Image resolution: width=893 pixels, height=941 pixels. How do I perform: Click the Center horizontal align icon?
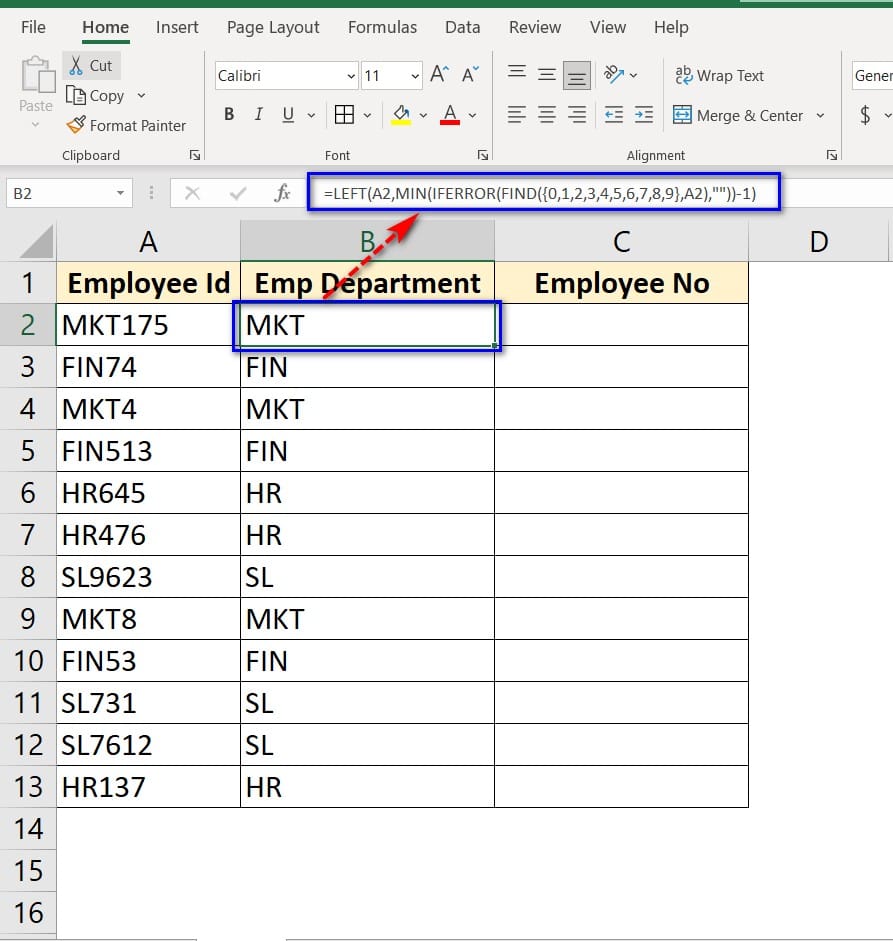547,115
